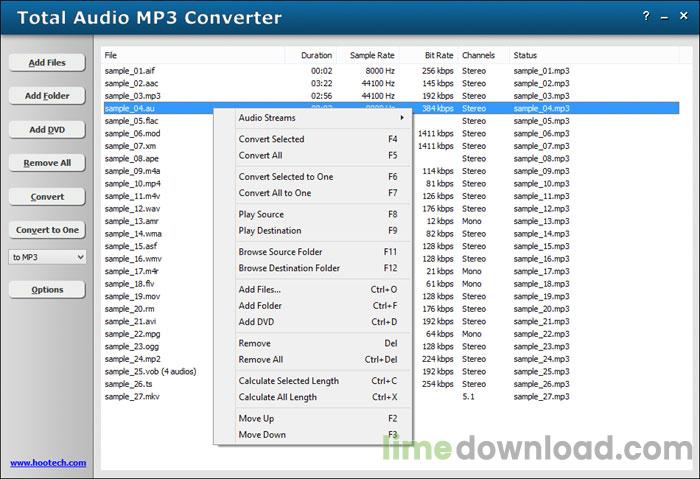Open the 'to MP3' format dropdown
Screen dimensions: 700x479
47,257
